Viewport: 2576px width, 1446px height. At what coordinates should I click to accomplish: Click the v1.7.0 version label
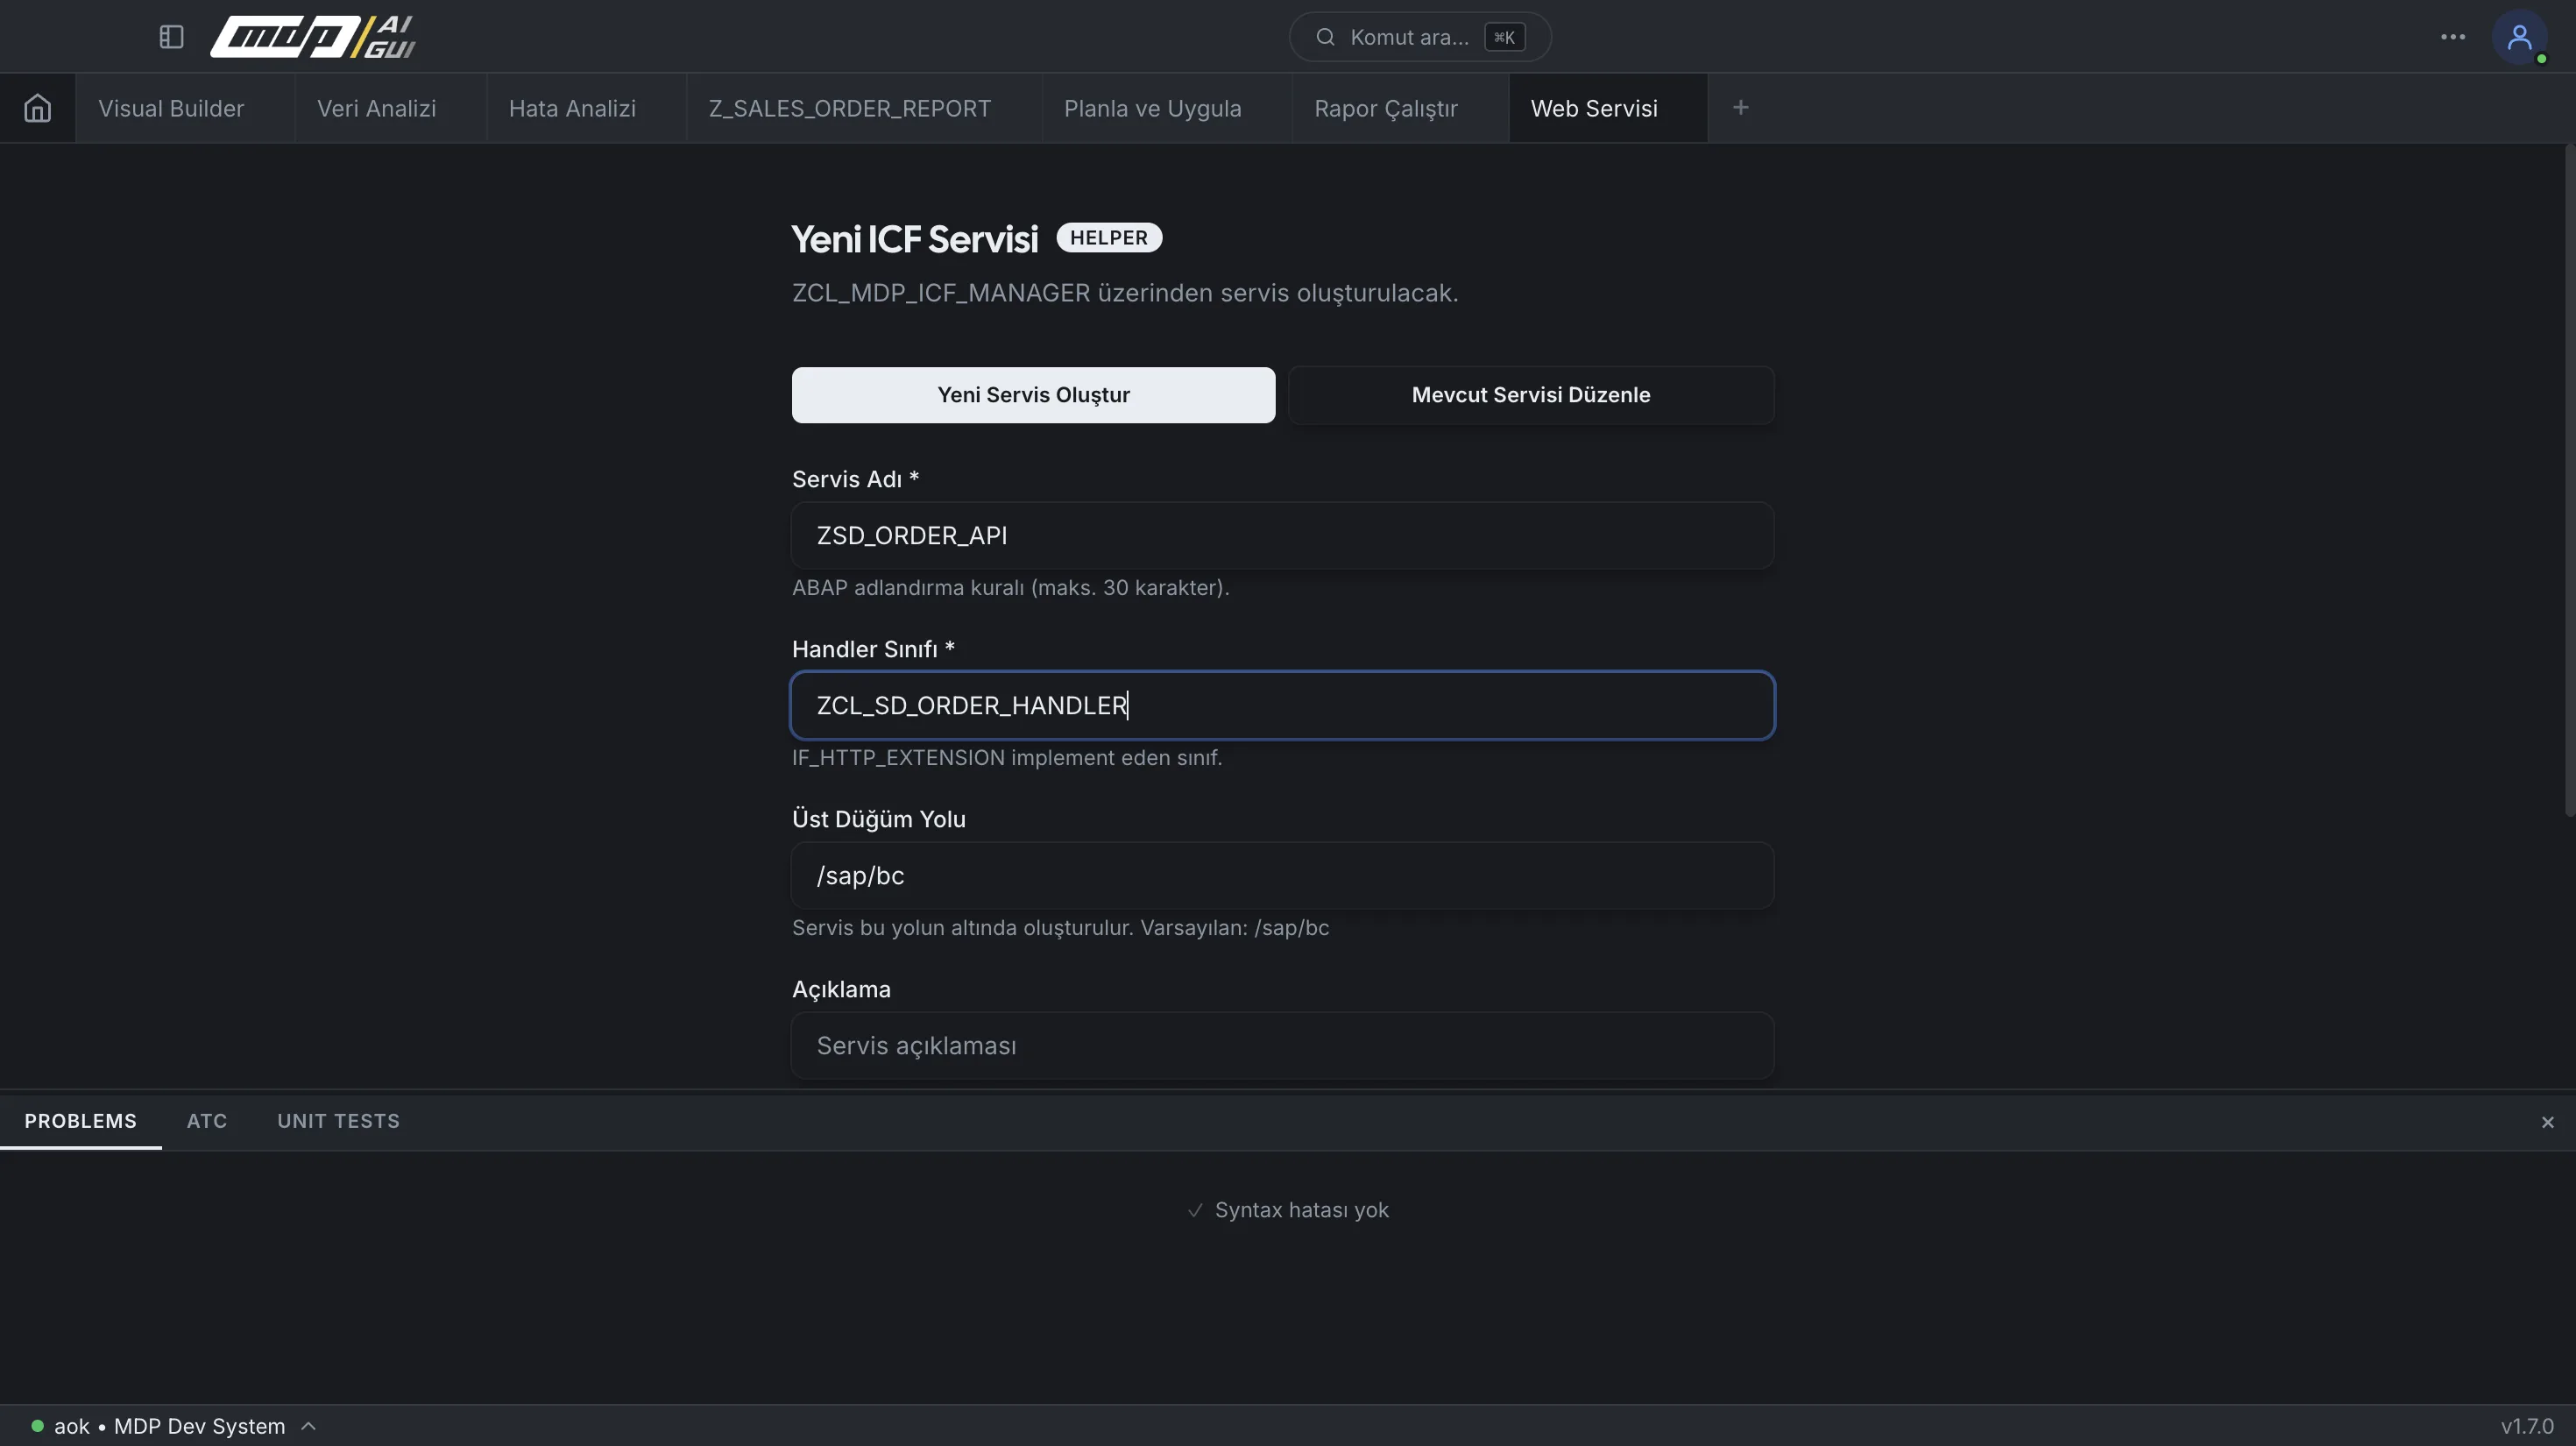coord(2527,1426)
